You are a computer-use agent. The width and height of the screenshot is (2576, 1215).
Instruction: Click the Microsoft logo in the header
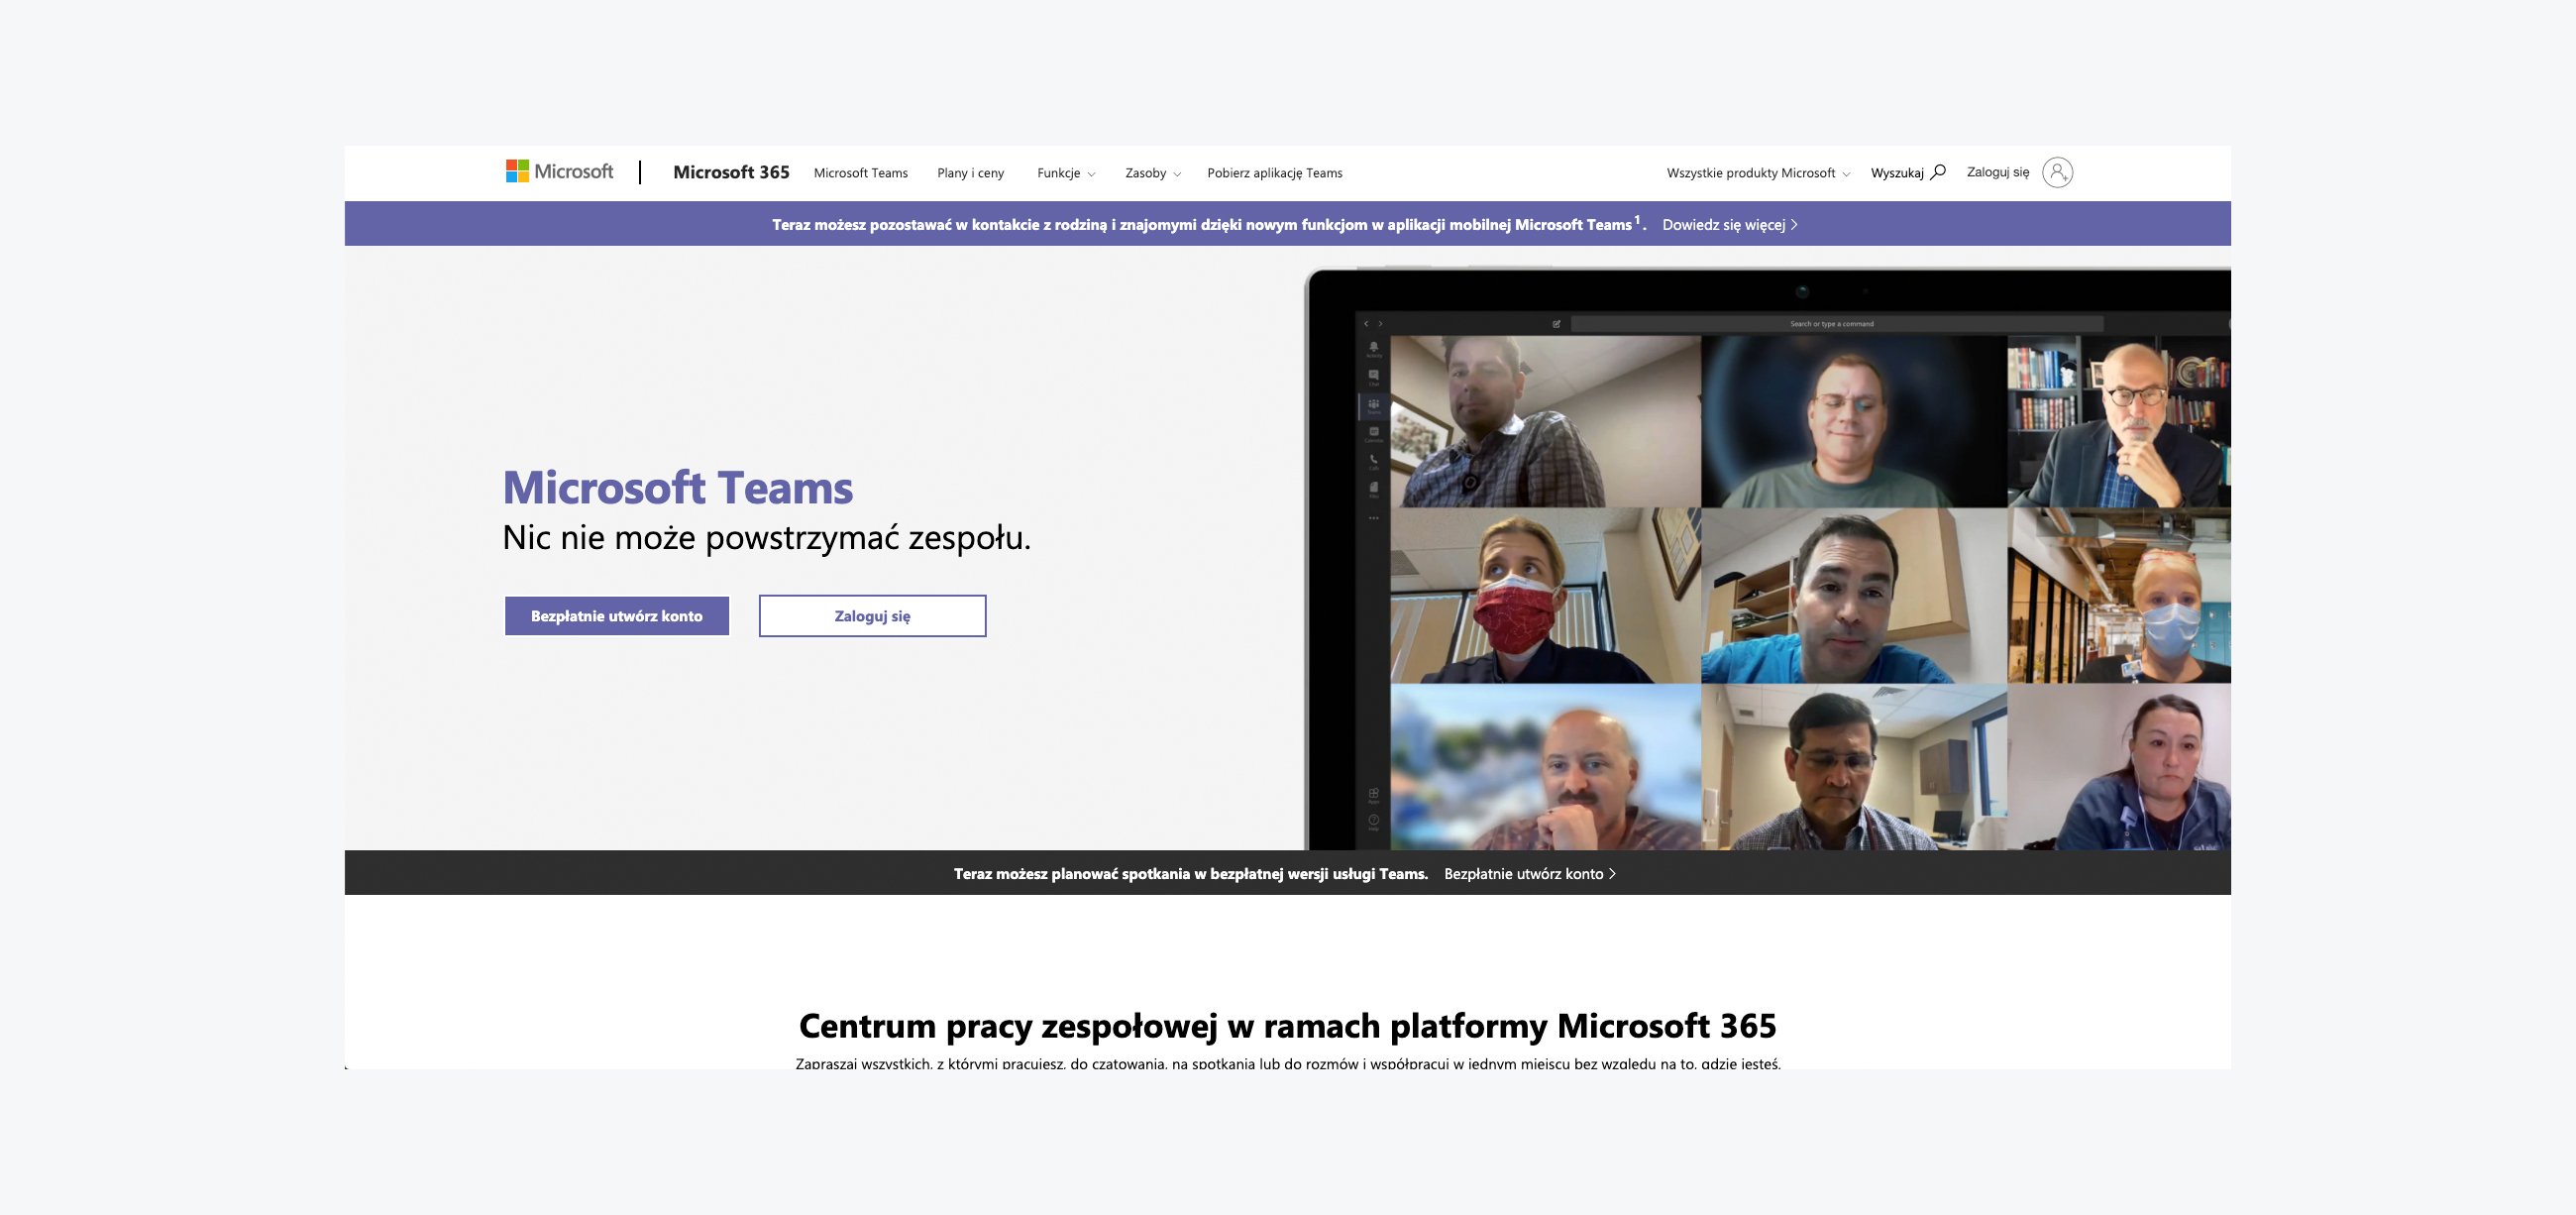[559, 172]
